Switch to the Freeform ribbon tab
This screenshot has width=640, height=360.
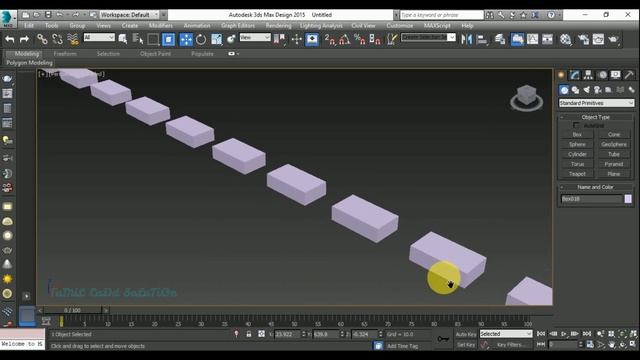click(x=65, y=53)
